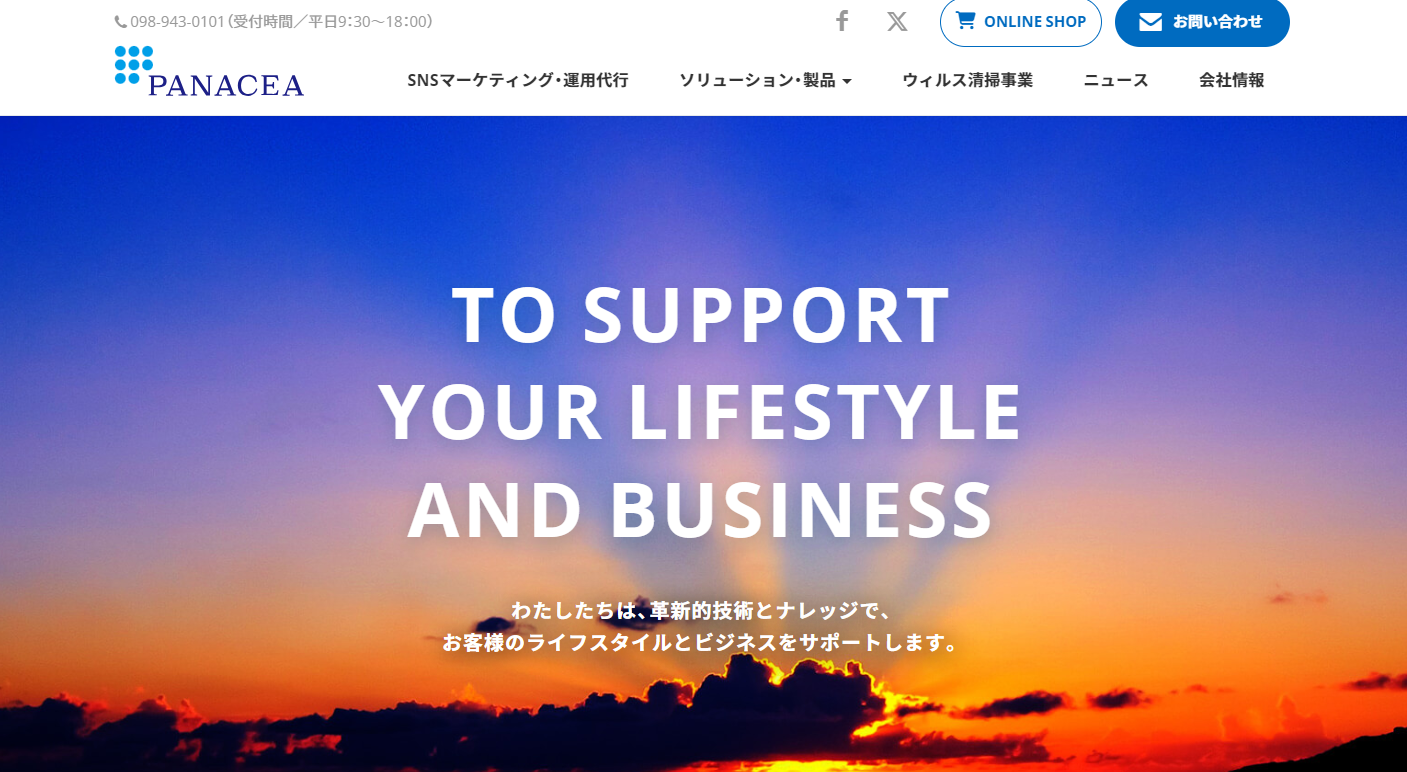Click the お問い合わせ contact button
Screen dimensions: 1407x772
point(1202,22)
